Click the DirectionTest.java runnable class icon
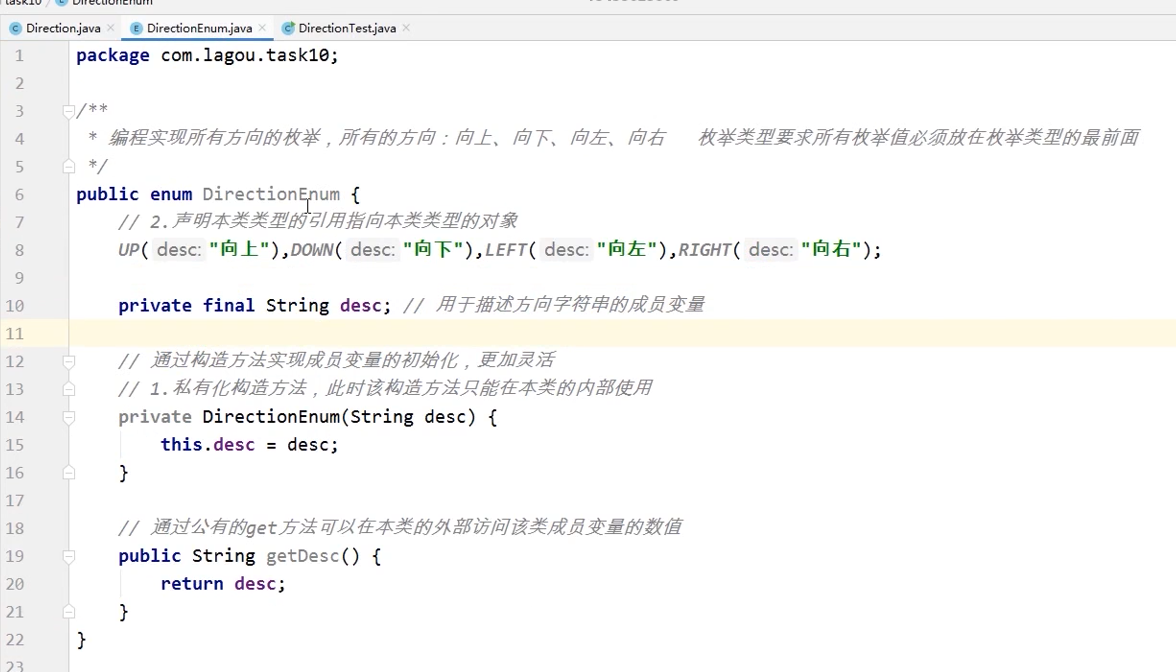 coord(287,28)
